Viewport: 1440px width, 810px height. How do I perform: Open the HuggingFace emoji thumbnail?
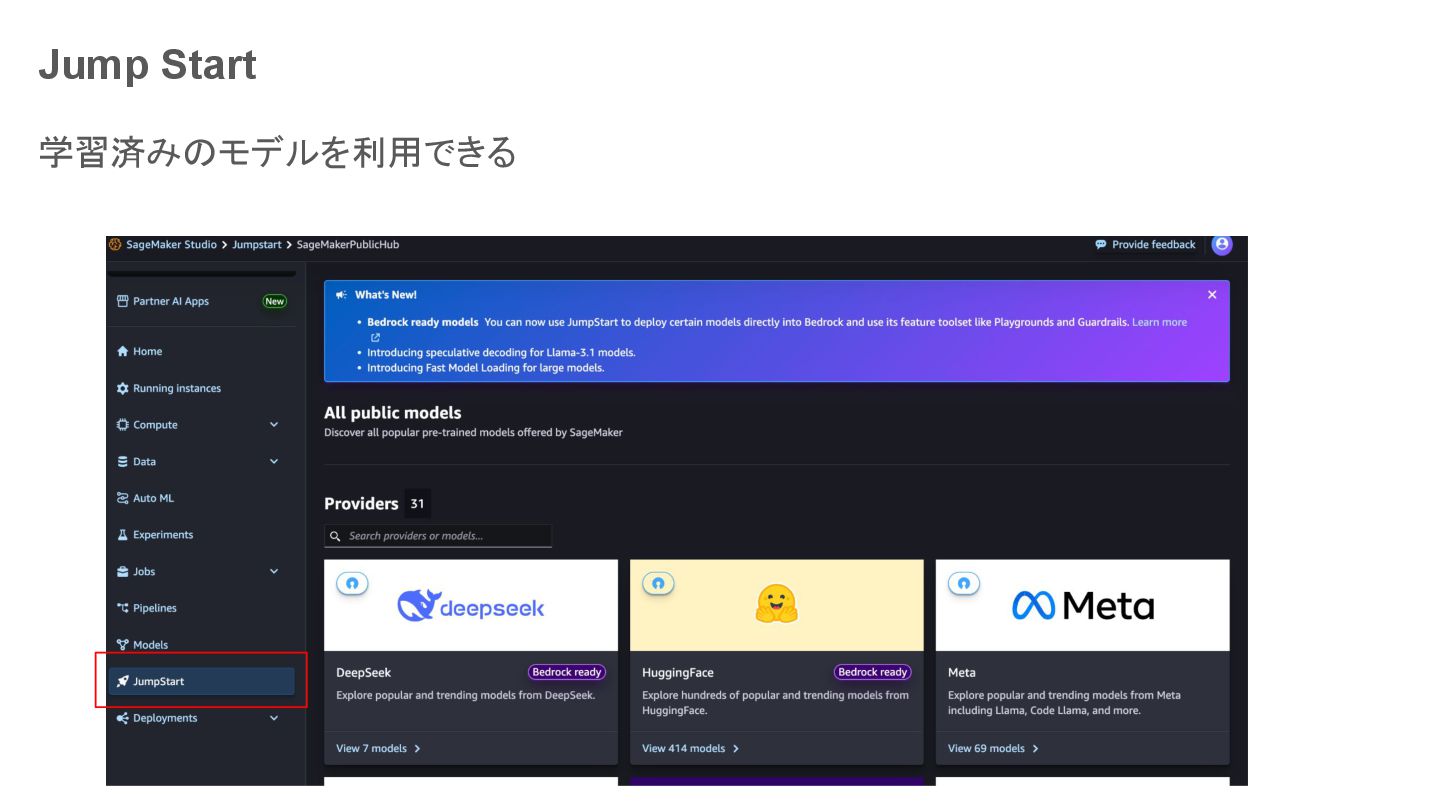click(777, 605)
